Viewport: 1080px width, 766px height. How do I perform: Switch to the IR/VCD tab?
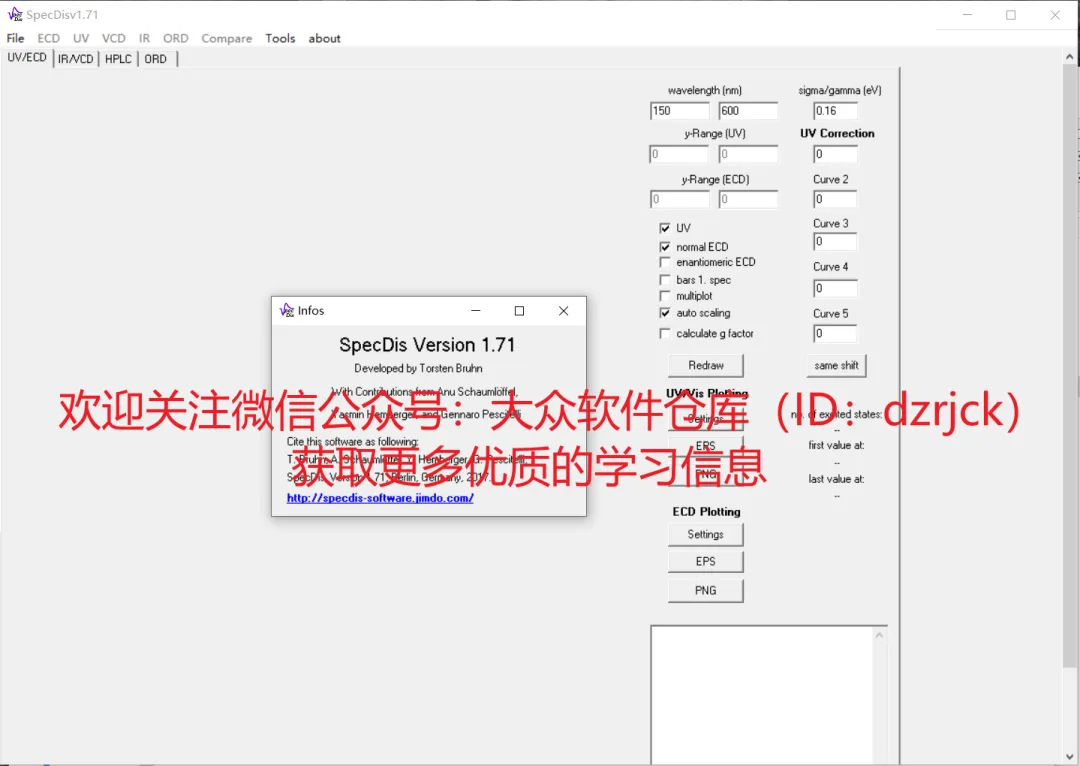(x=76, y=59)
